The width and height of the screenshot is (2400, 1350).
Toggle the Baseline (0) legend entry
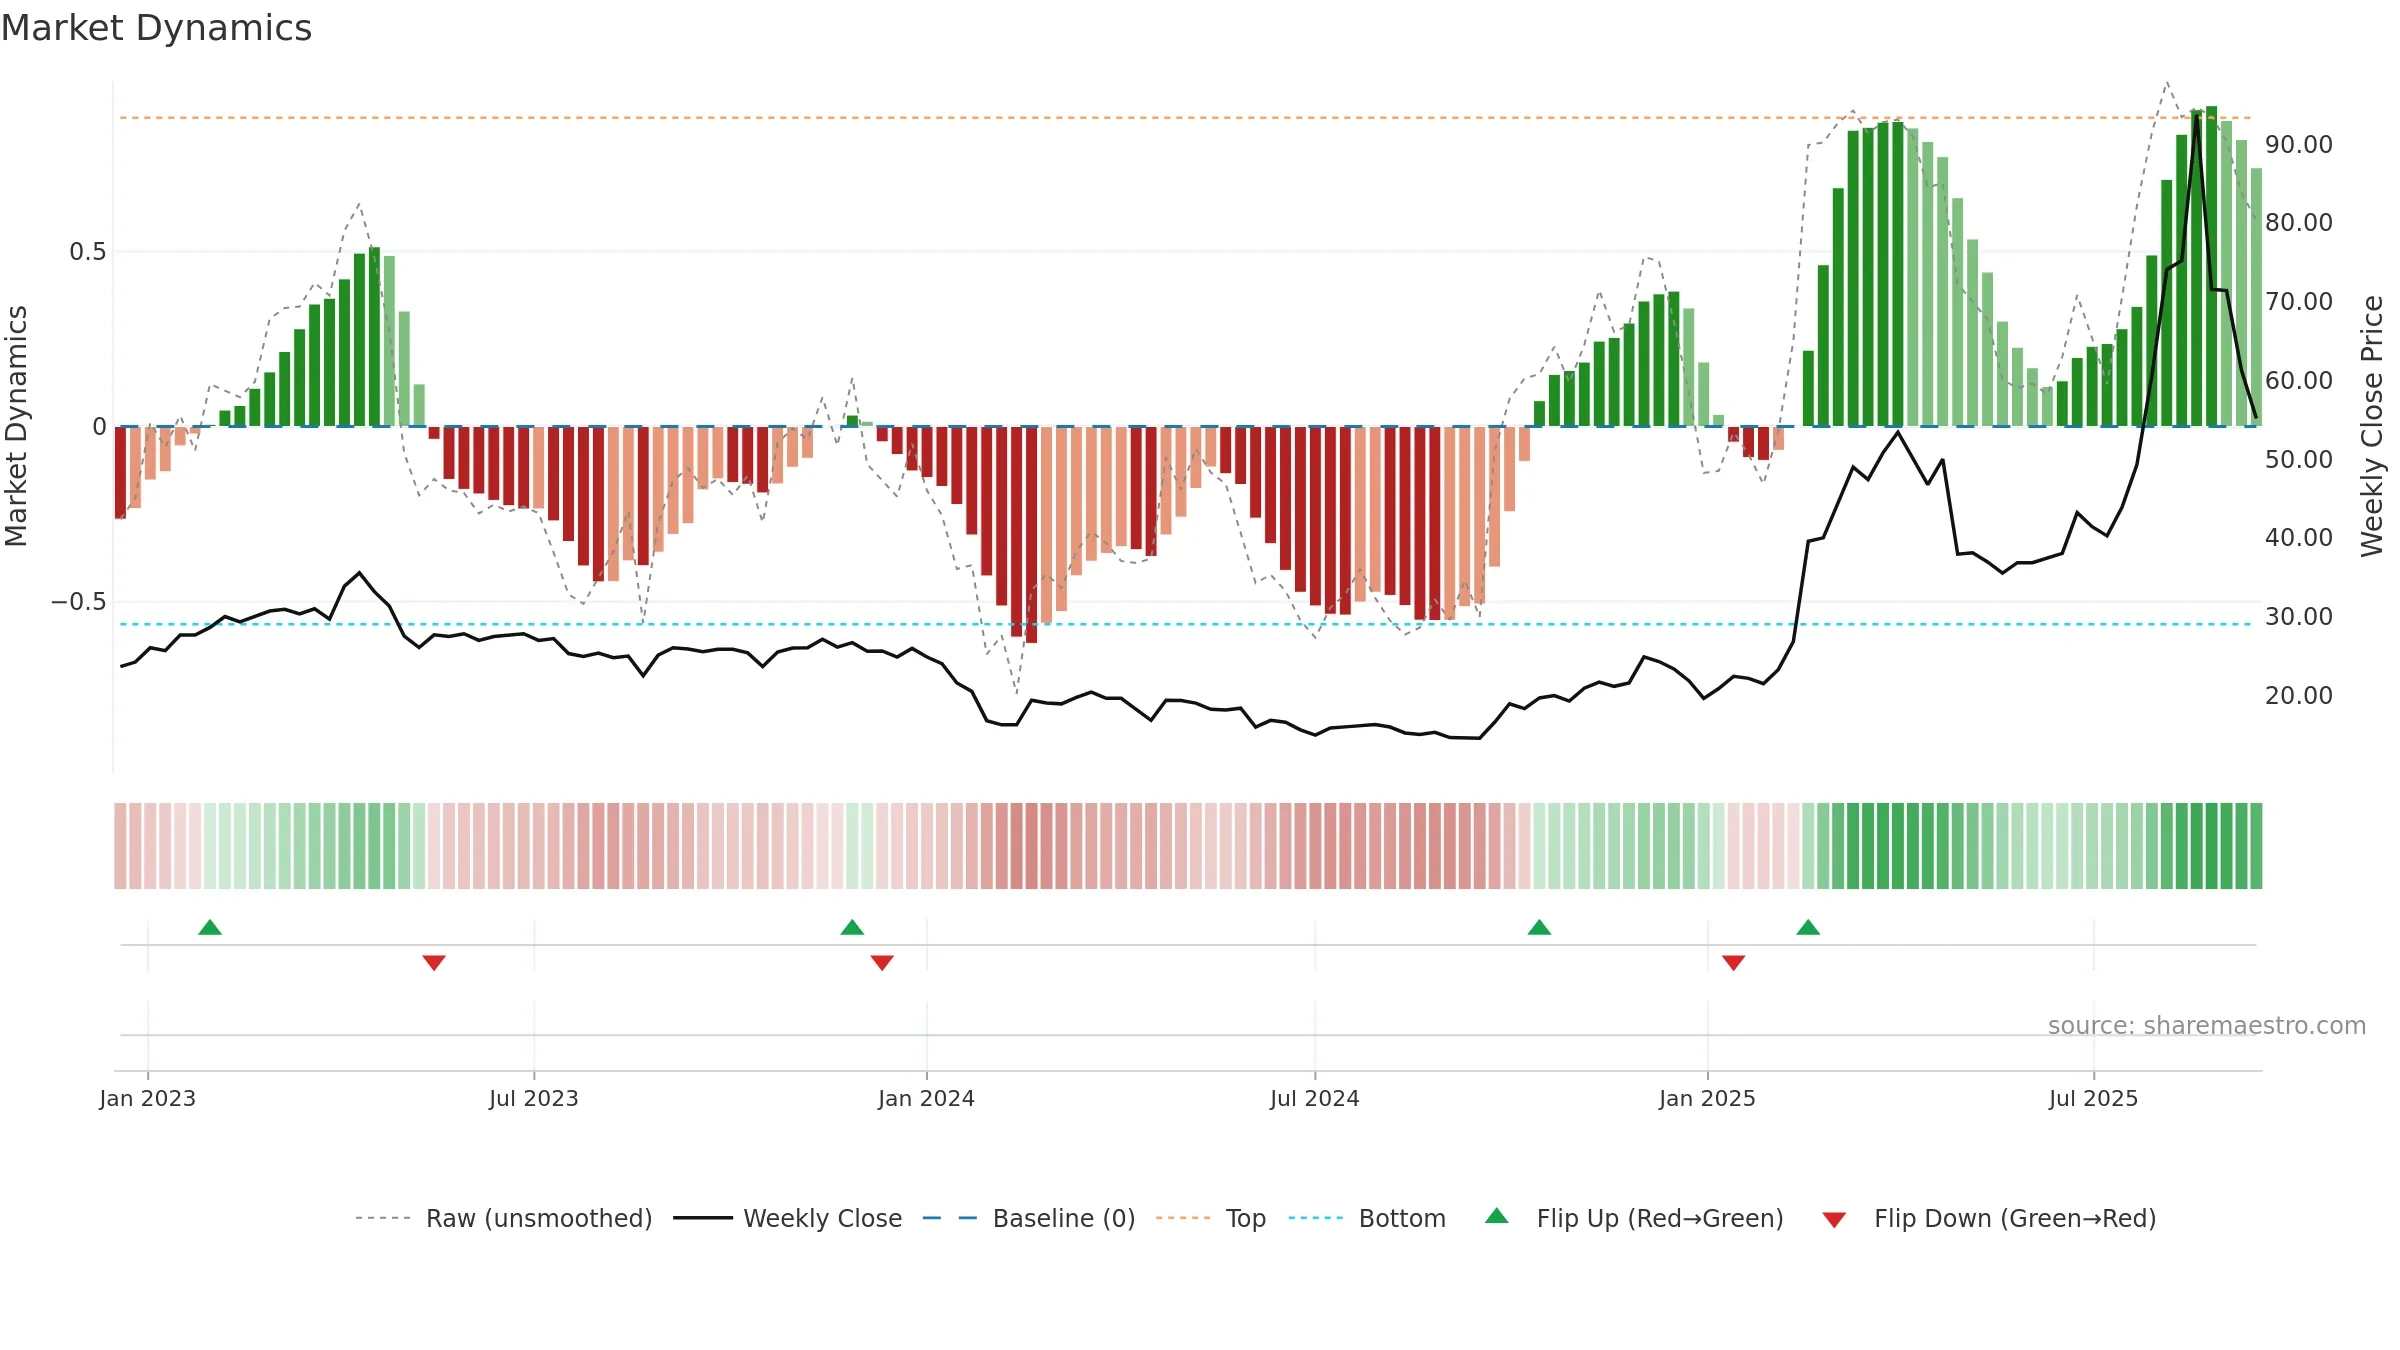coord(1028,1218)
